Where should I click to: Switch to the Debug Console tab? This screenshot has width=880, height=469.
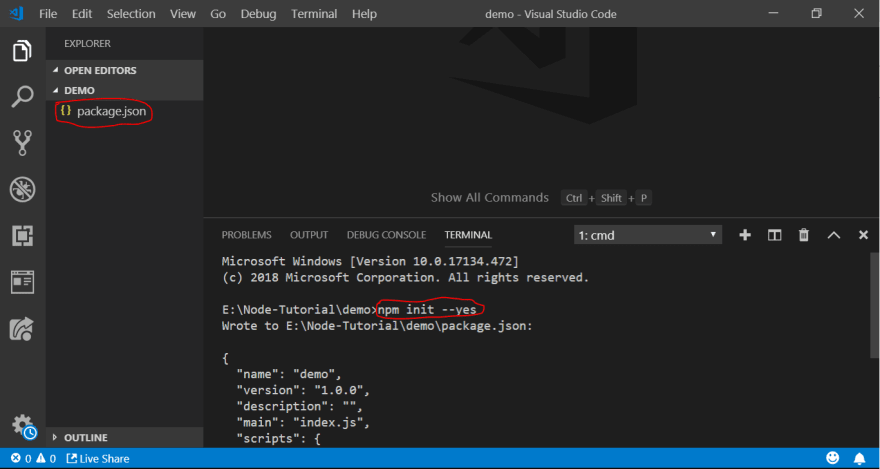point(386,235)
